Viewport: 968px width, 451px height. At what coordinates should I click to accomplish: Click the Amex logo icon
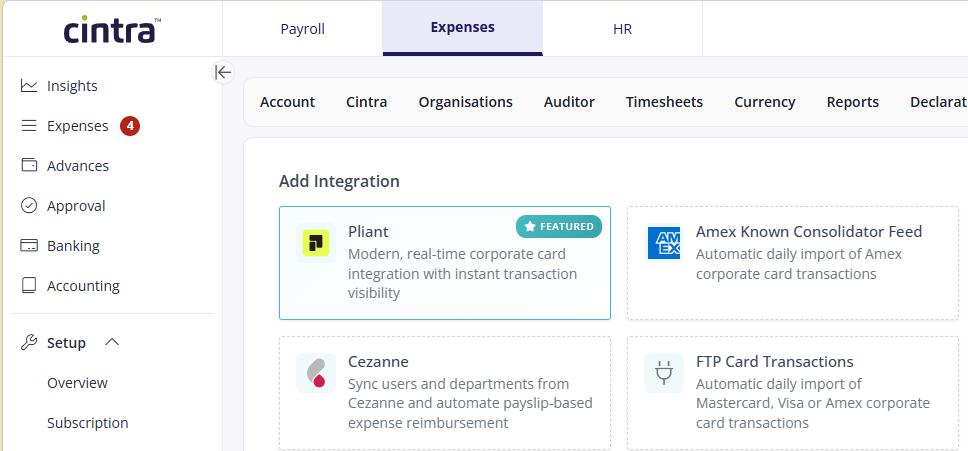pos(664,243)
